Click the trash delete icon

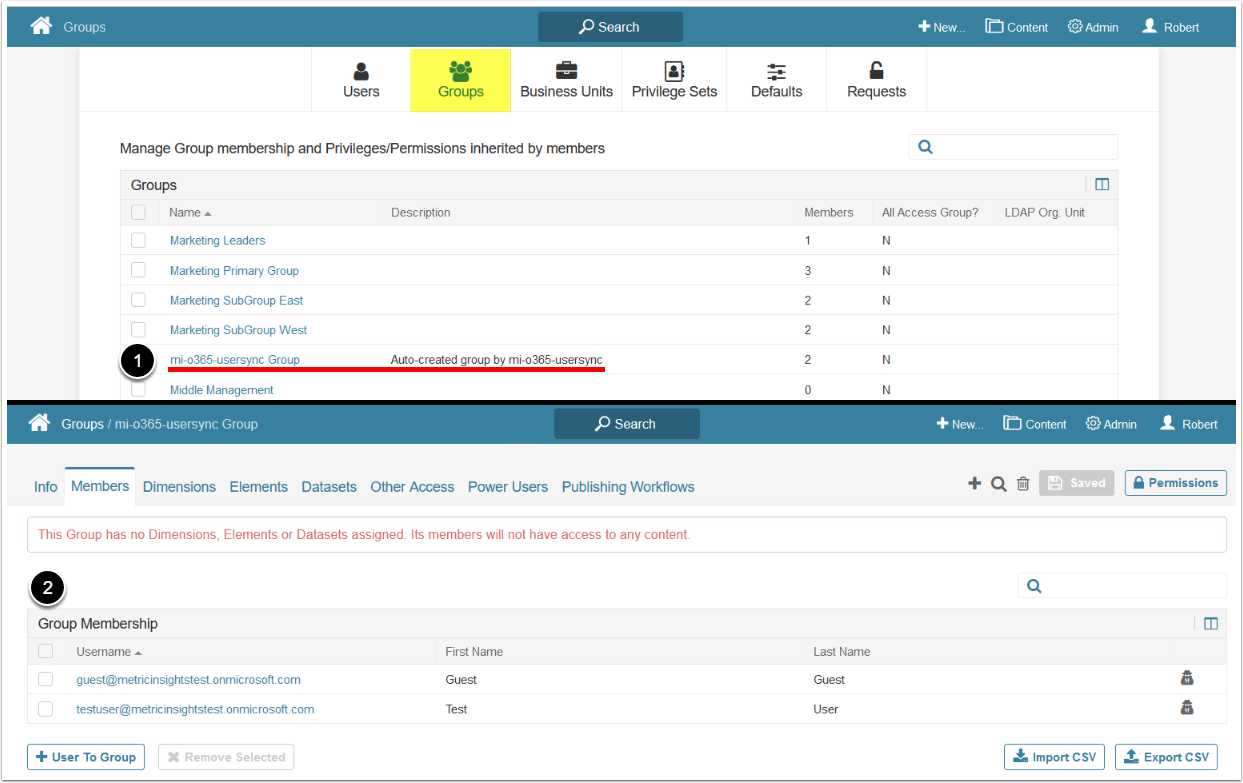tap(1022, 483)
